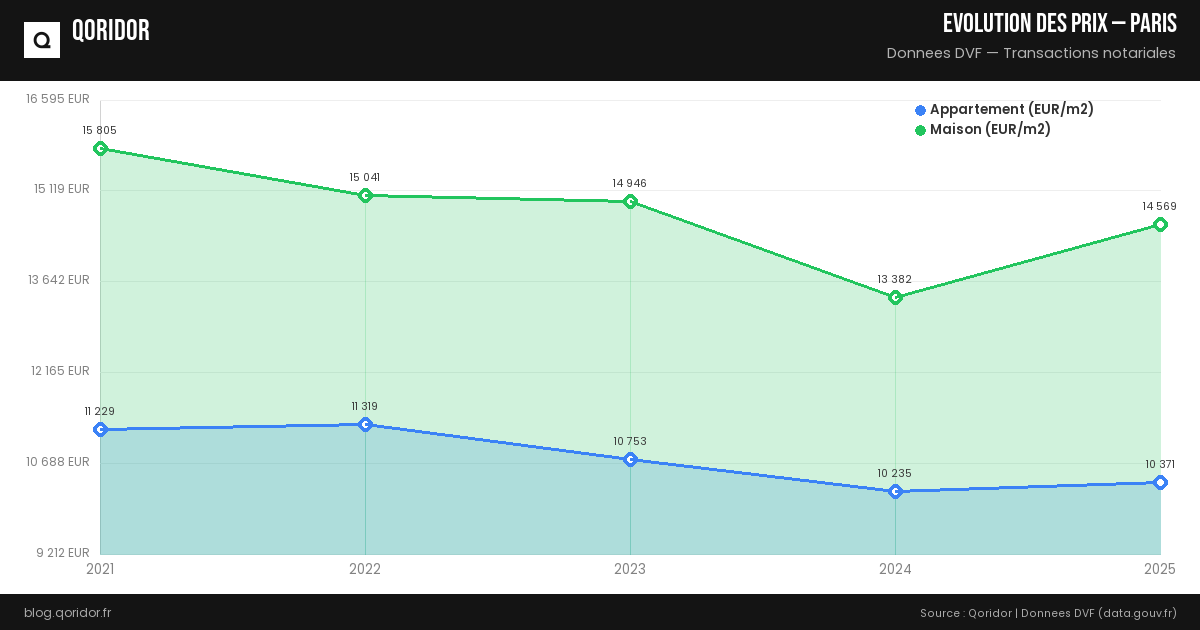This screenshot has width=1200, height=630.
Task: Click the Qoridor logo icon
Action: click(x=42, y=40)
